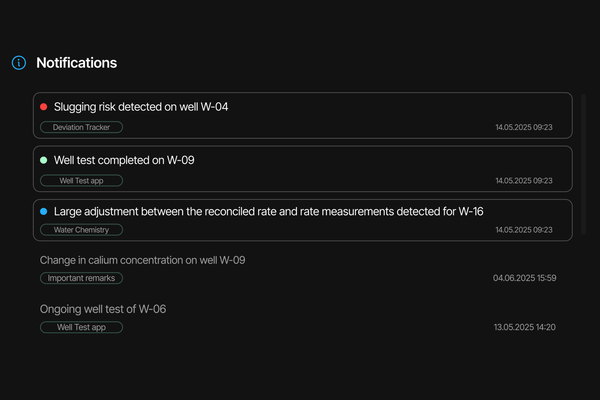
Task: Click the timestamp on the W-16 notification
Action: (x=524, y=230)
